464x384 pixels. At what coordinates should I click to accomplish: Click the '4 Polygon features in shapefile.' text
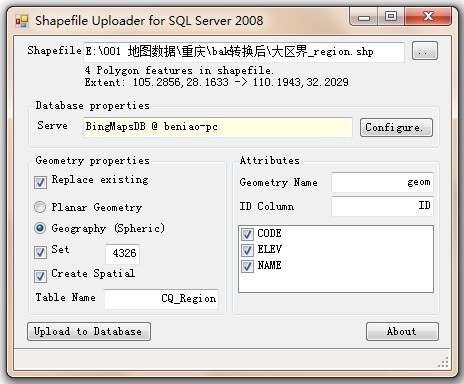coord(179,70)
